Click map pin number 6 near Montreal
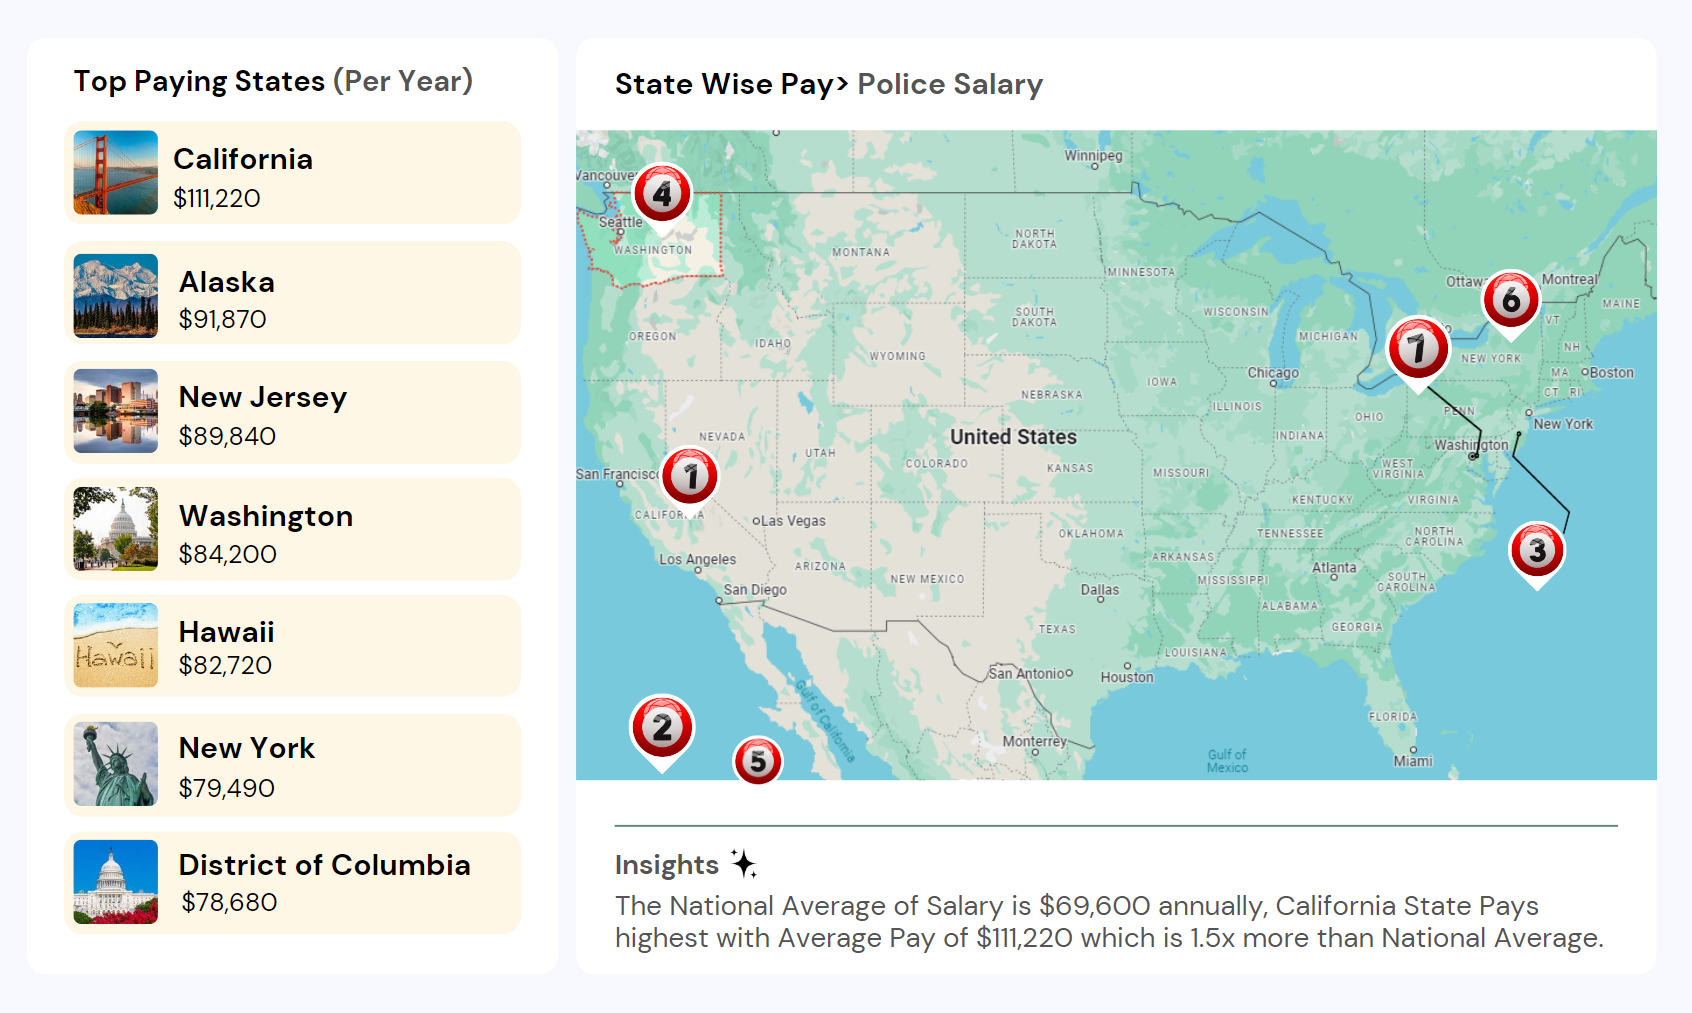The width and height of the screenshot is (1692, 1013). [x=1510, y=299]
